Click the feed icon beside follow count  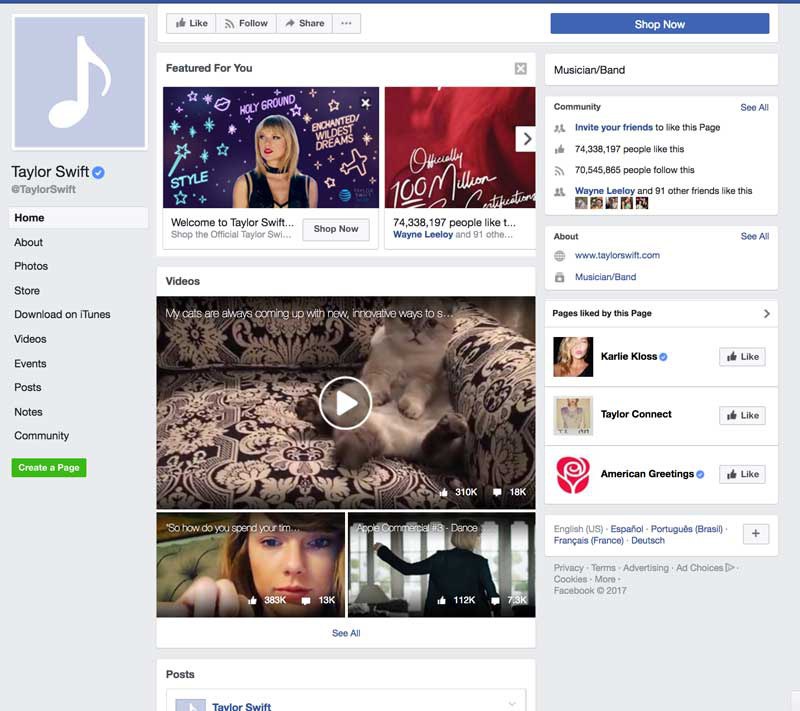tap(560, 171)
